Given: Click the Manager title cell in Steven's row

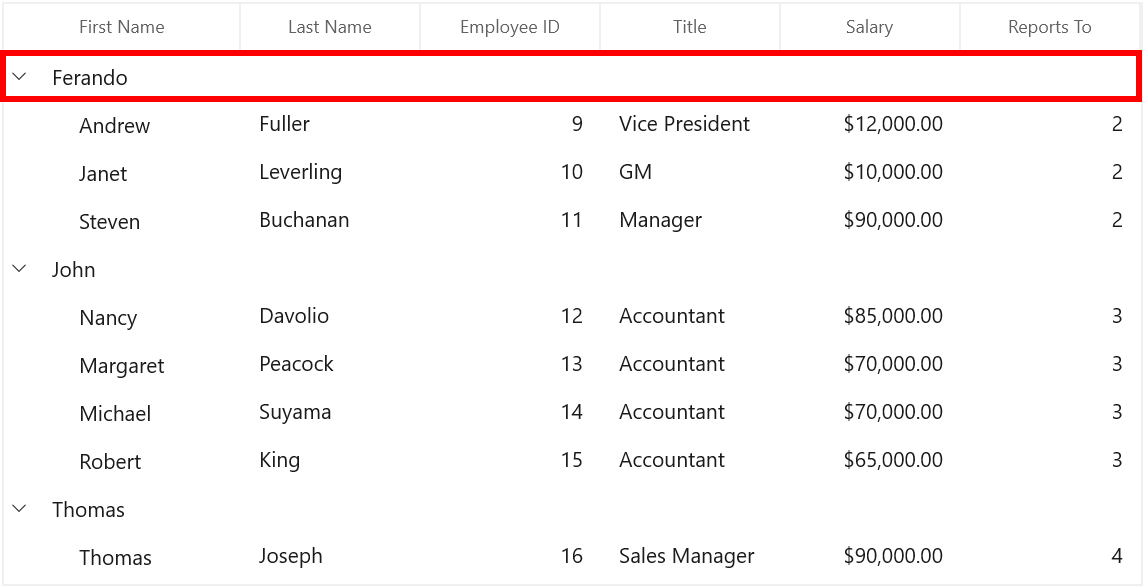Looking at the screenshot, I should (660, 220).
